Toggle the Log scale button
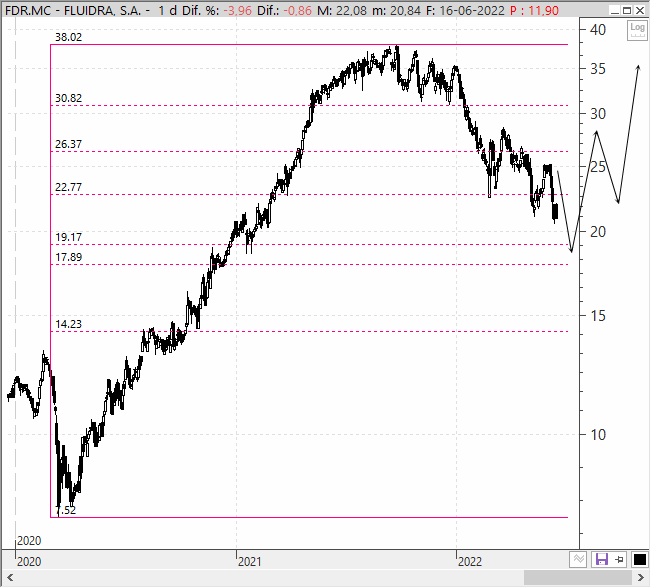 point(637,30)
